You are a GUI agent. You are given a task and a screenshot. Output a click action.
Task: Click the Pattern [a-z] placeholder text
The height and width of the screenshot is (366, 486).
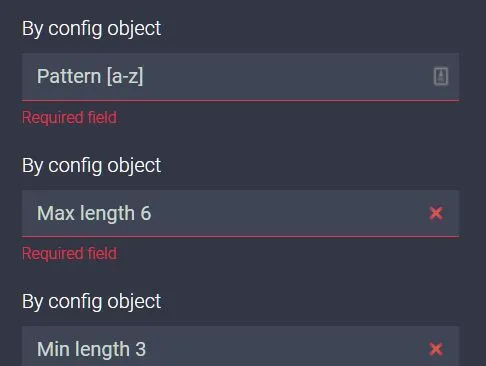click(x=90, y=76)
